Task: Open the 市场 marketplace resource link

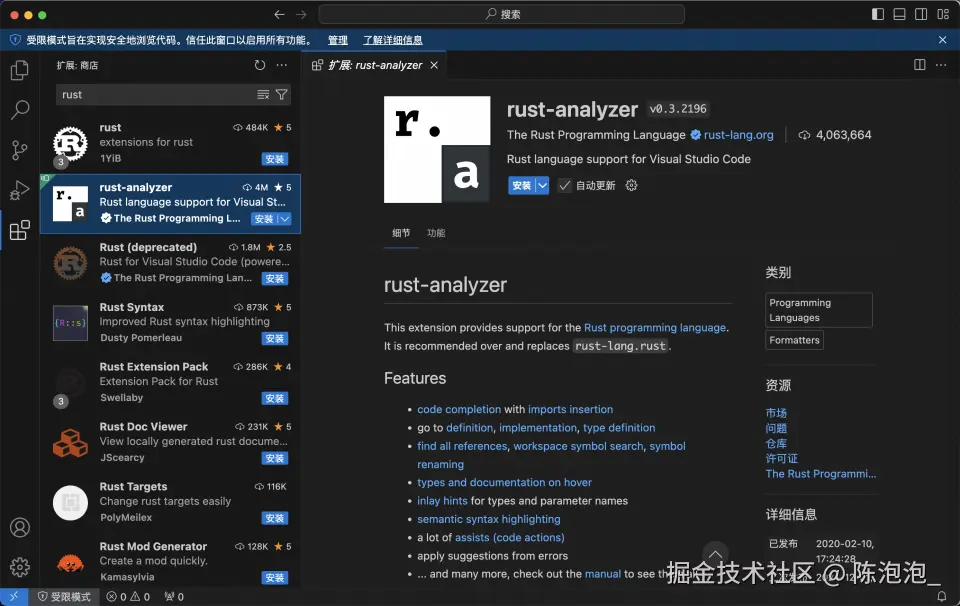Action: point(776,413)
